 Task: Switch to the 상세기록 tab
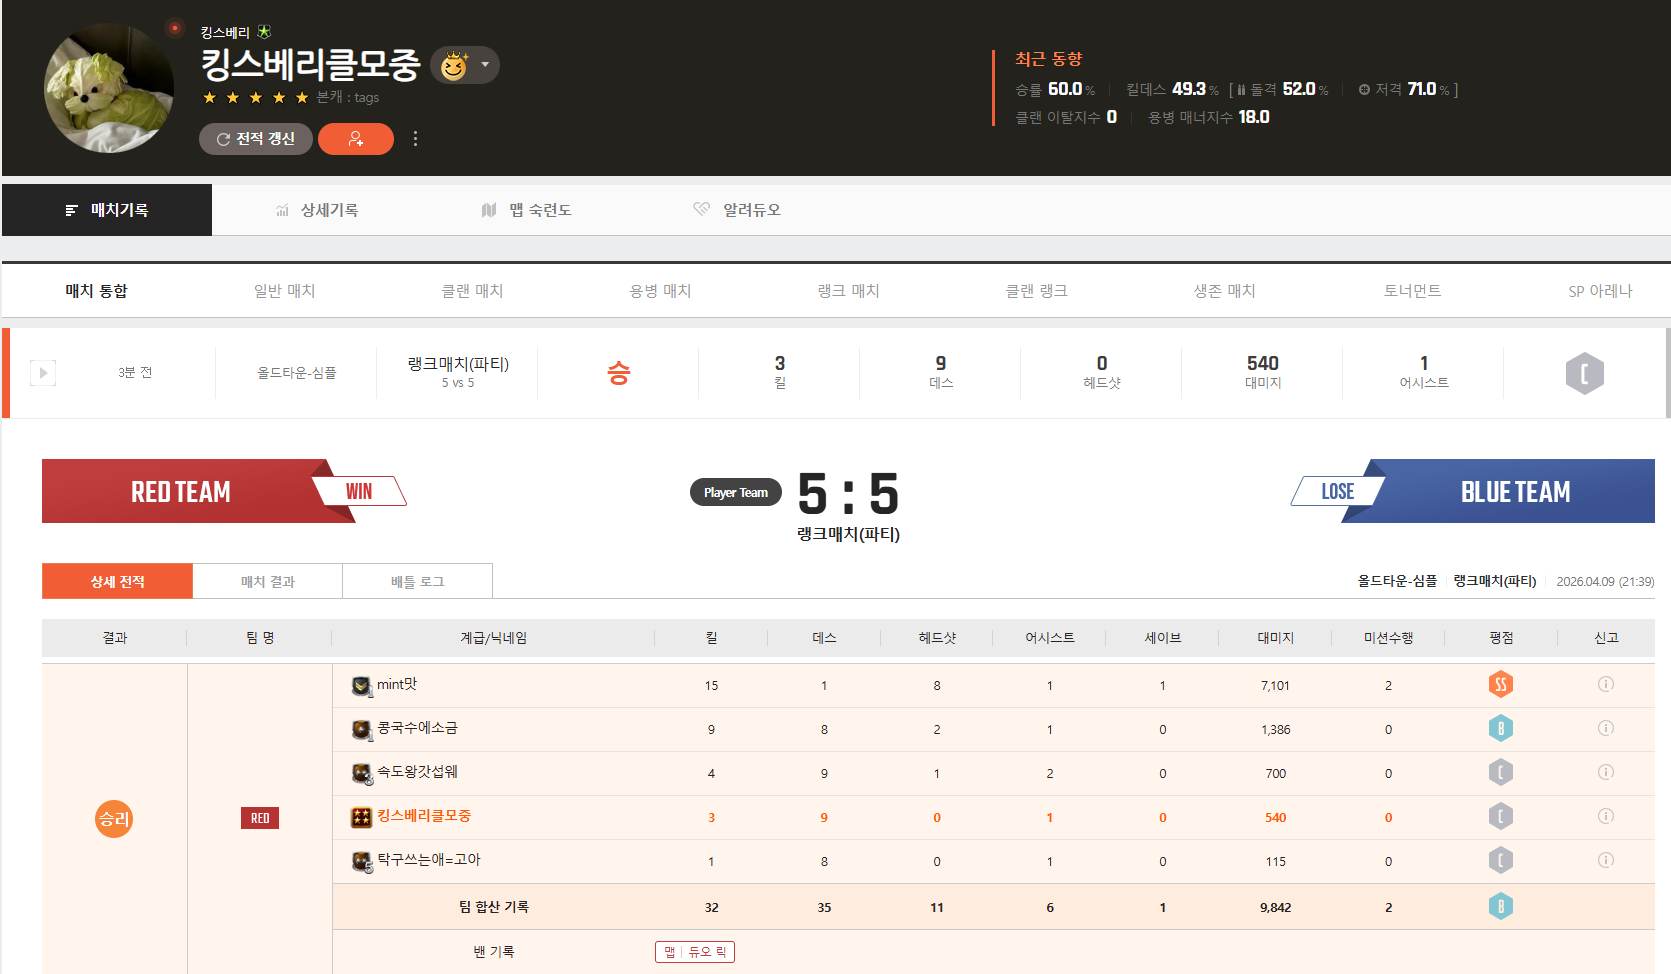coord(317,210)
